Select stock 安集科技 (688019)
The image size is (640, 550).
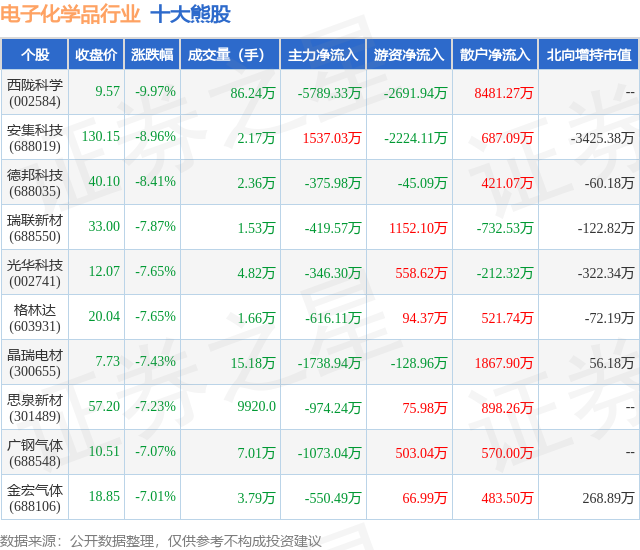click(35, 138)
